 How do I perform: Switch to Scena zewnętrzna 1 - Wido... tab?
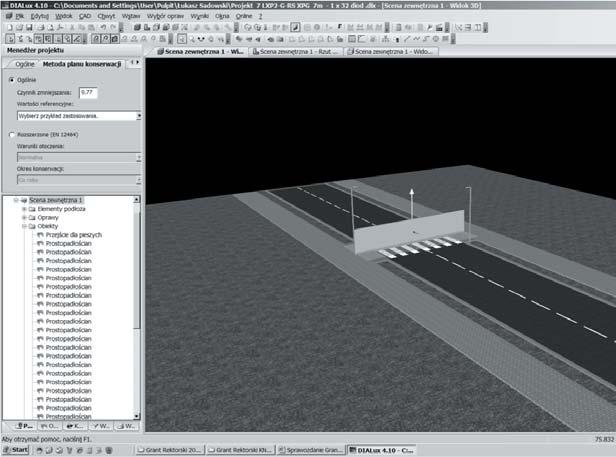coord(391,51)
